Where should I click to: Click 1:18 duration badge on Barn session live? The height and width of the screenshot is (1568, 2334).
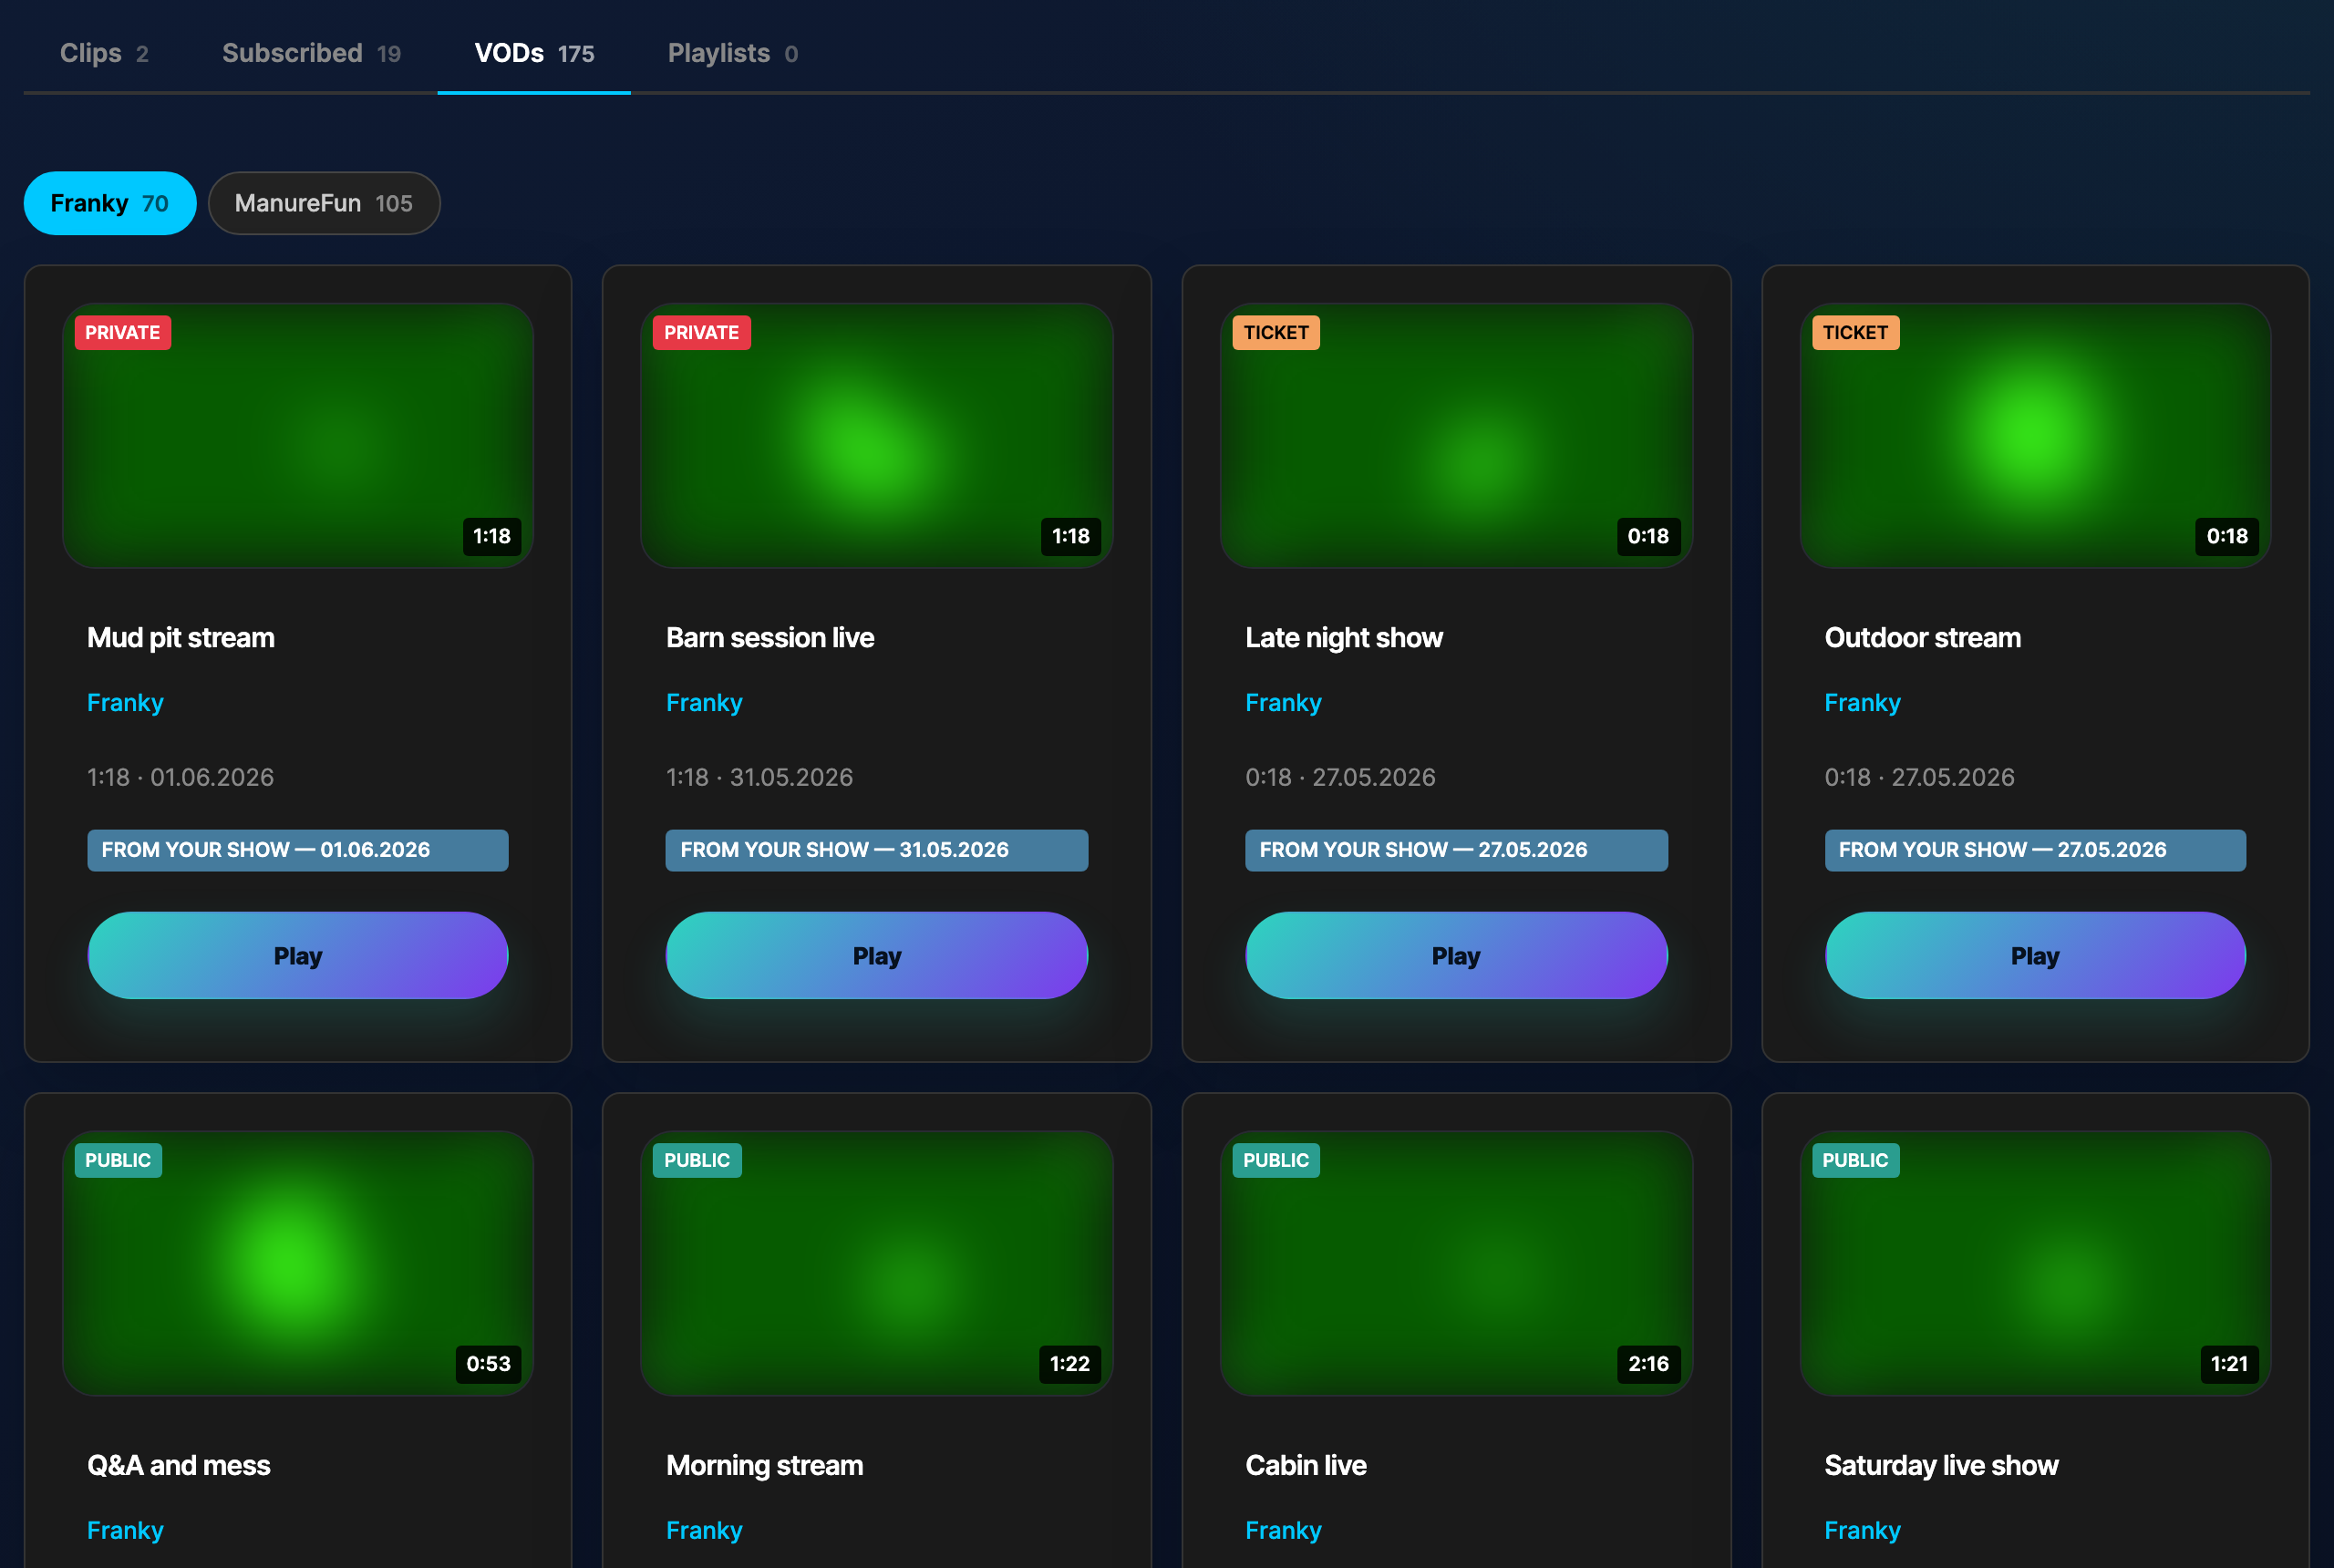(1071, 537)
